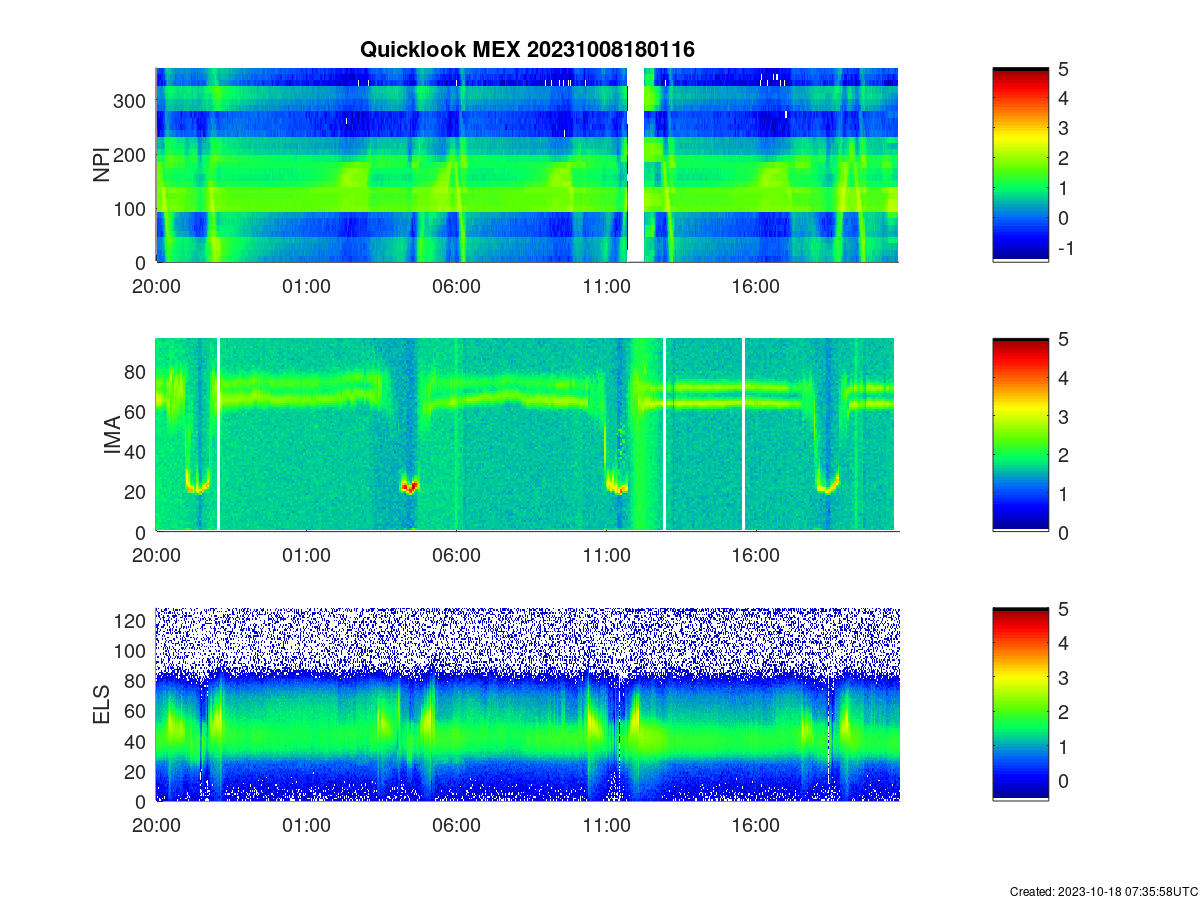Click the 60 tick on IMA y-axis

[137, 411]
